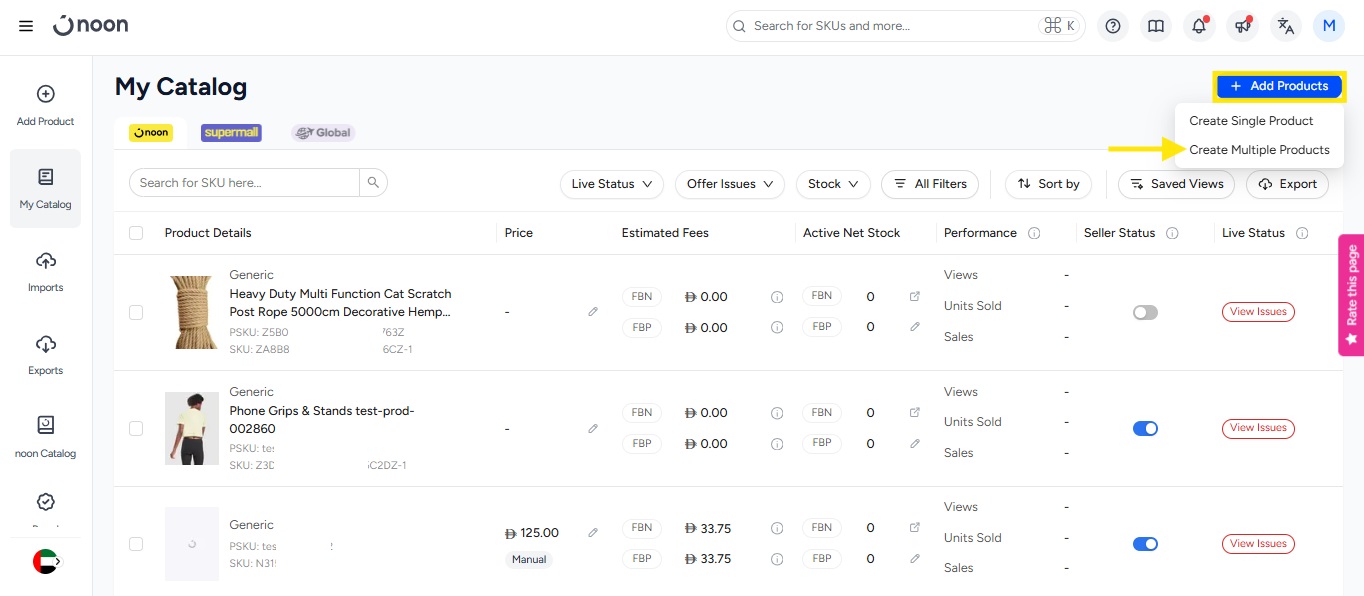Open the language translate icon

[1285, 26]
